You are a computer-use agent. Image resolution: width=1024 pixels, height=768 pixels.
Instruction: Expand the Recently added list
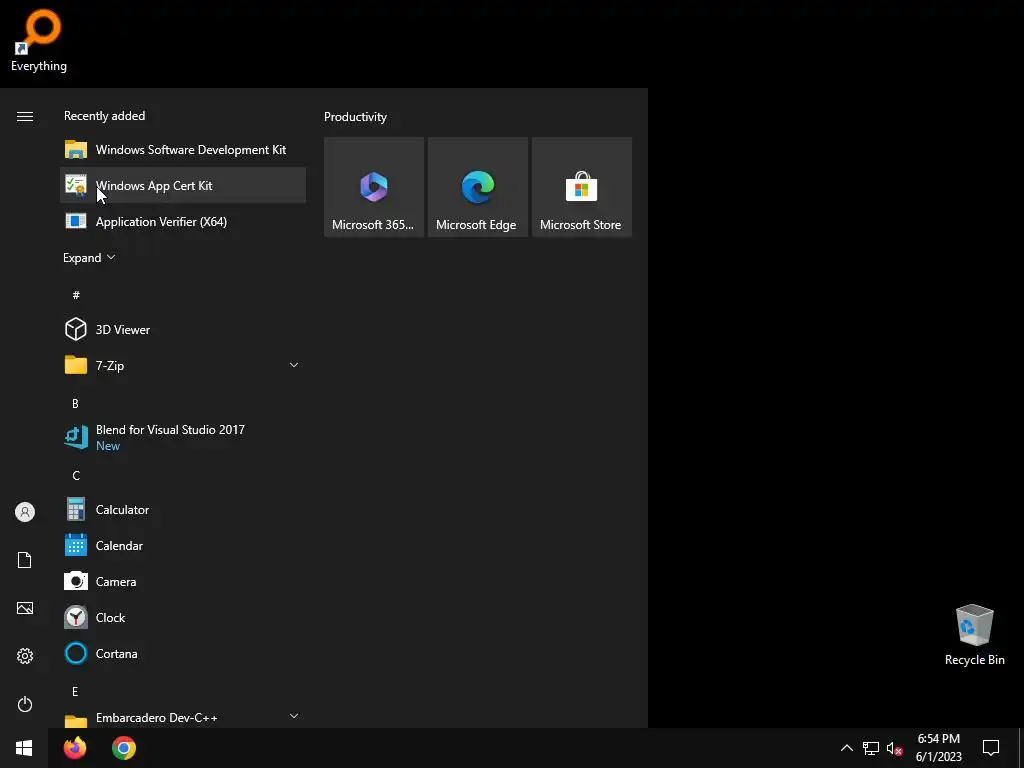(89, 257)
